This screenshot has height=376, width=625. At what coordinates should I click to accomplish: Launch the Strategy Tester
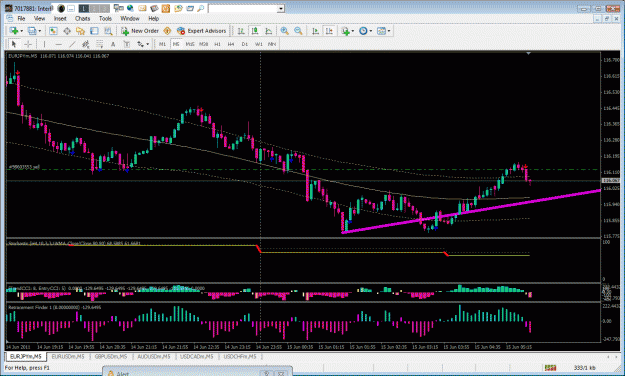click(x=108, y=31)
